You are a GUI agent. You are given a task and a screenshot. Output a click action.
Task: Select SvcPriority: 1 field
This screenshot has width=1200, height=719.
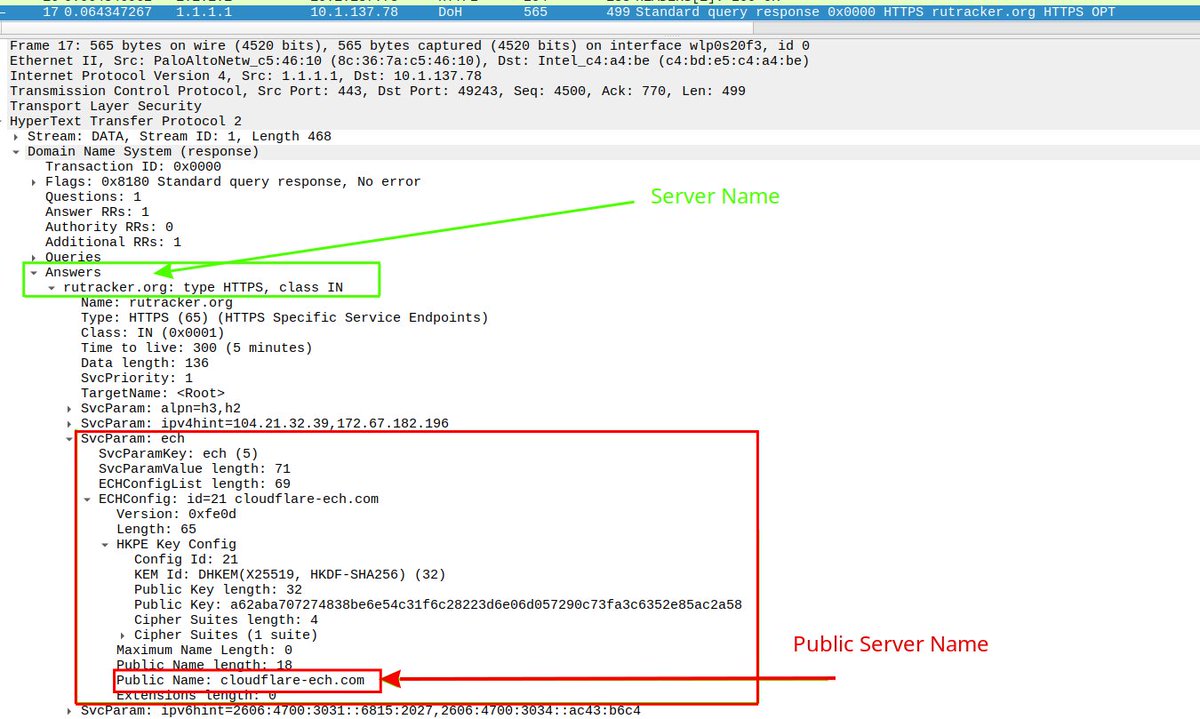137,378
